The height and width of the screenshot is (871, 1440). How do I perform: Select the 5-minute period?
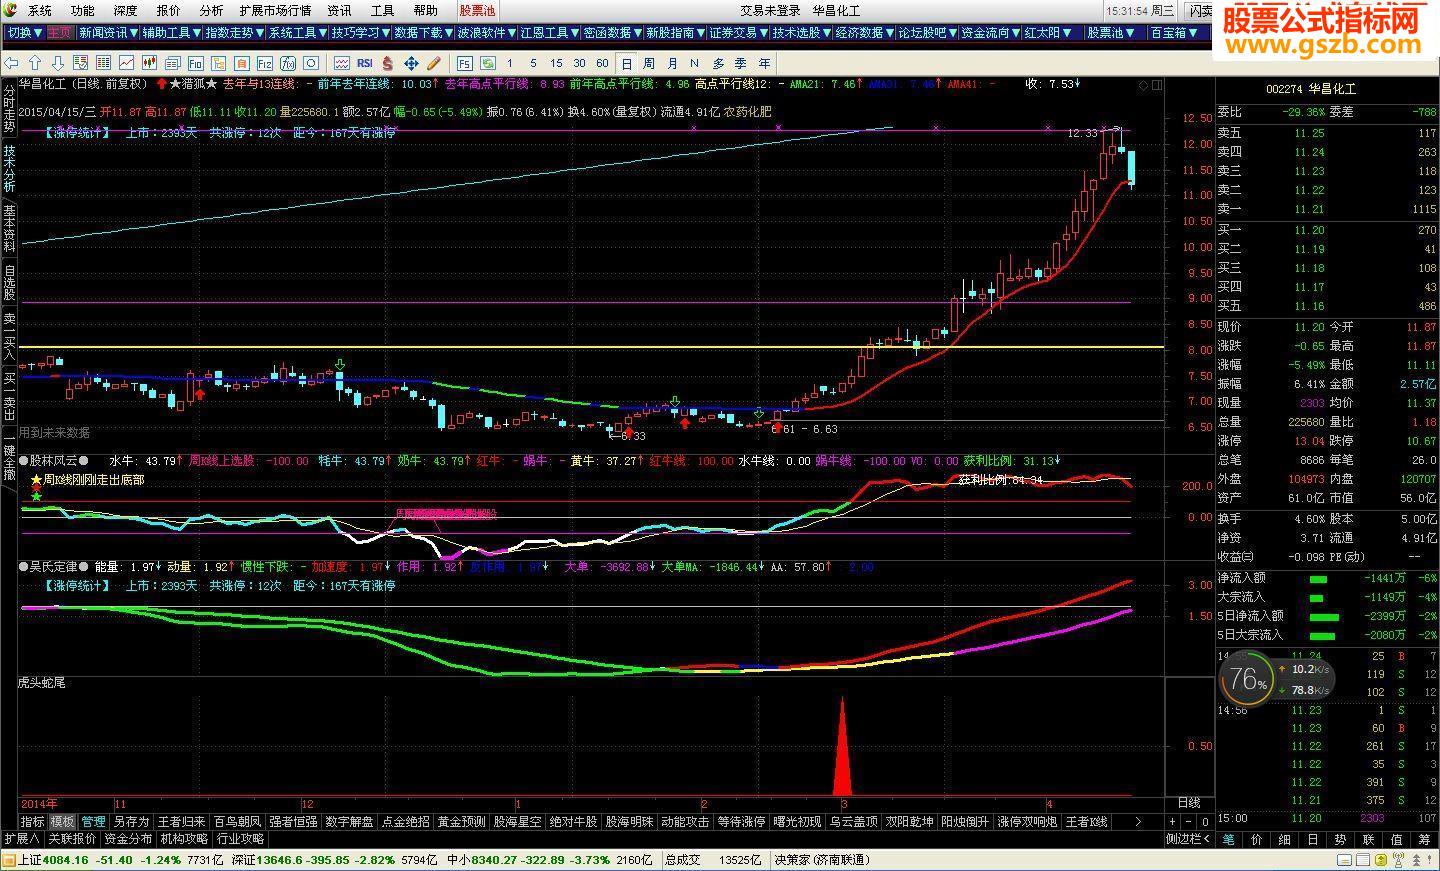(533, 63)
